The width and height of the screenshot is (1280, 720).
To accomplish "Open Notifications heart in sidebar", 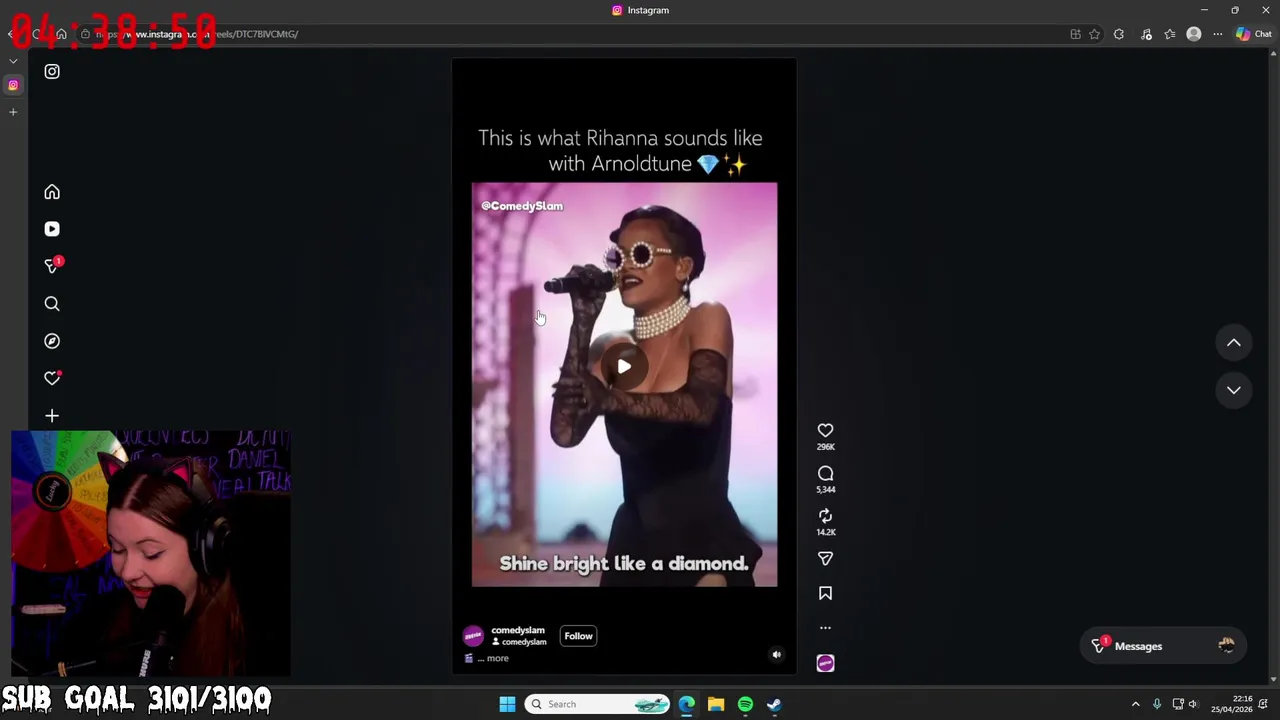I will (52, 378).
